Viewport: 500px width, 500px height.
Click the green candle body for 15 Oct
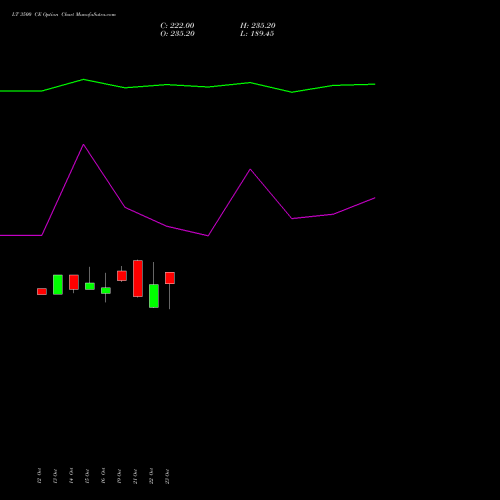(x=90, y=286)
